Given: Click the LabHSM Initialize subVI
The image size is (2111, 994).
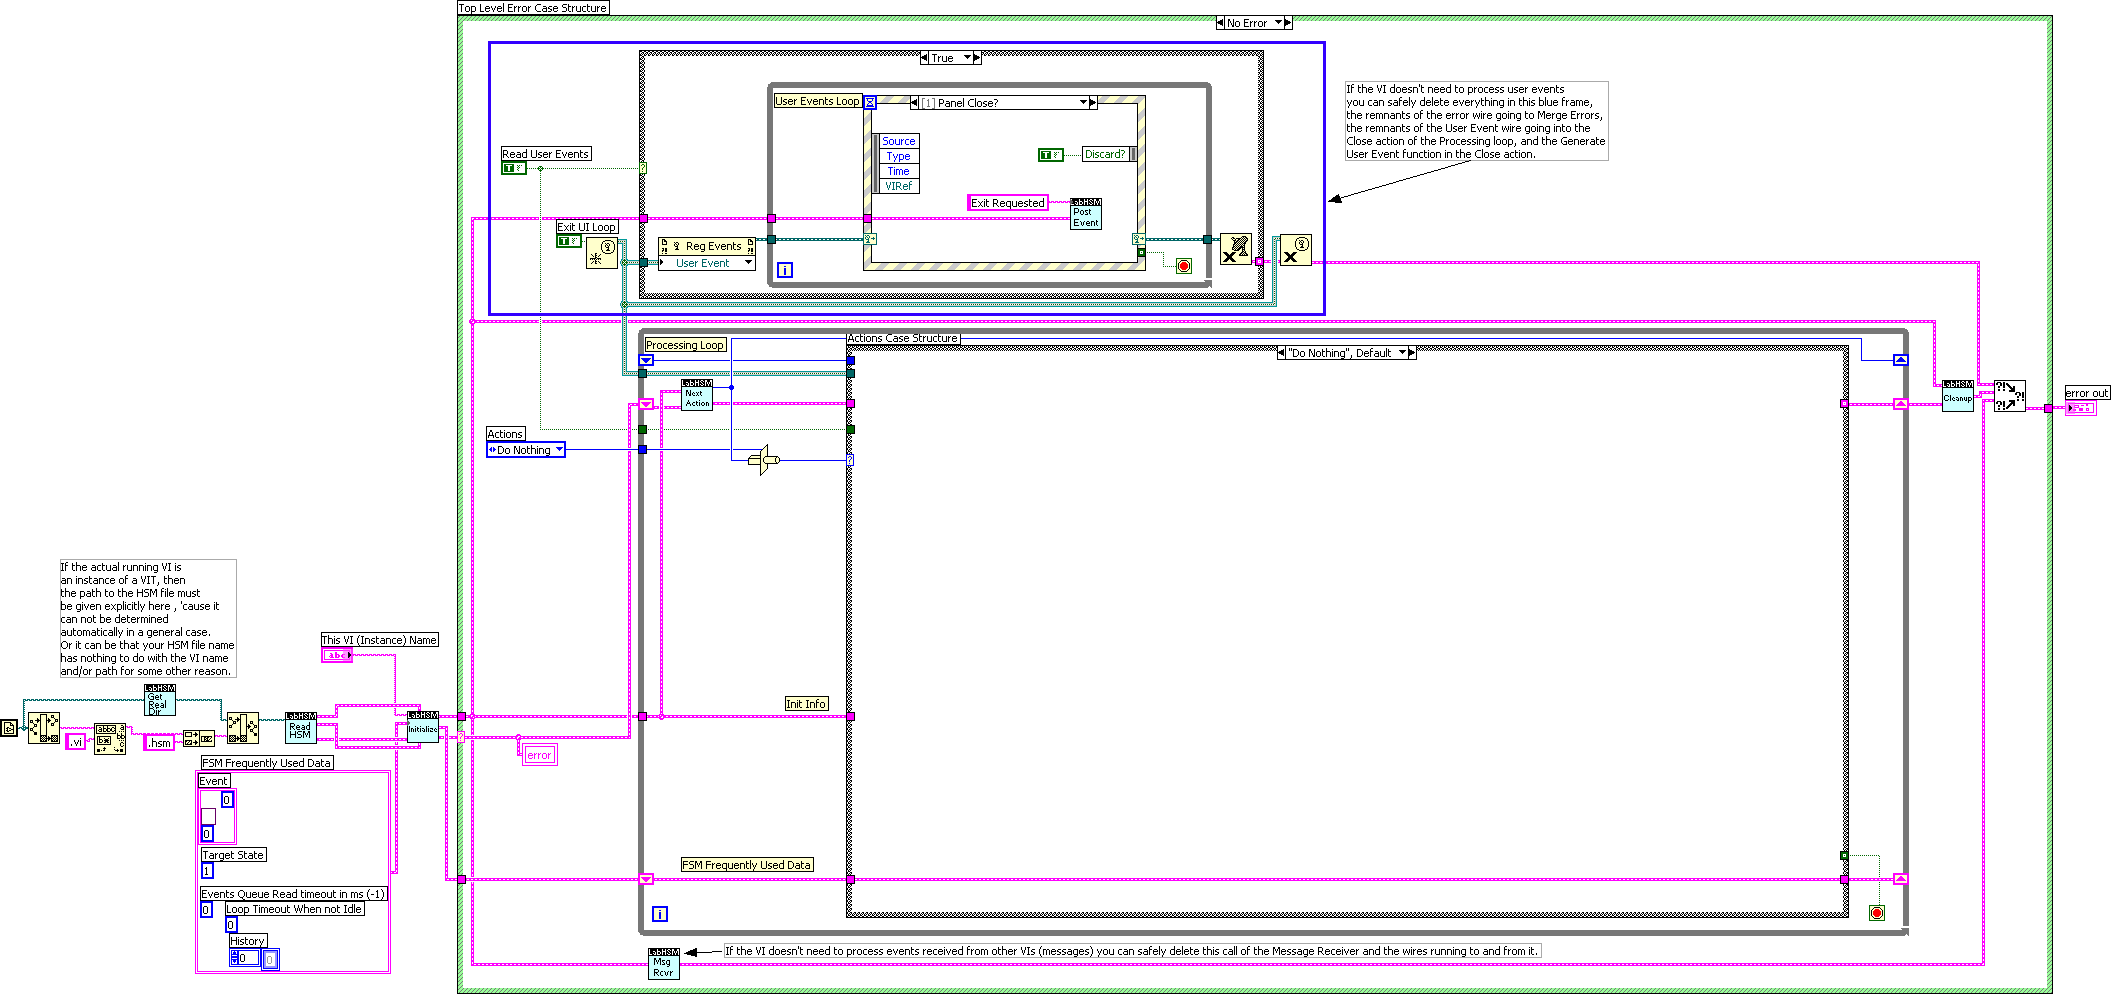Looking at the screenshot, I should tap(422, 727).
